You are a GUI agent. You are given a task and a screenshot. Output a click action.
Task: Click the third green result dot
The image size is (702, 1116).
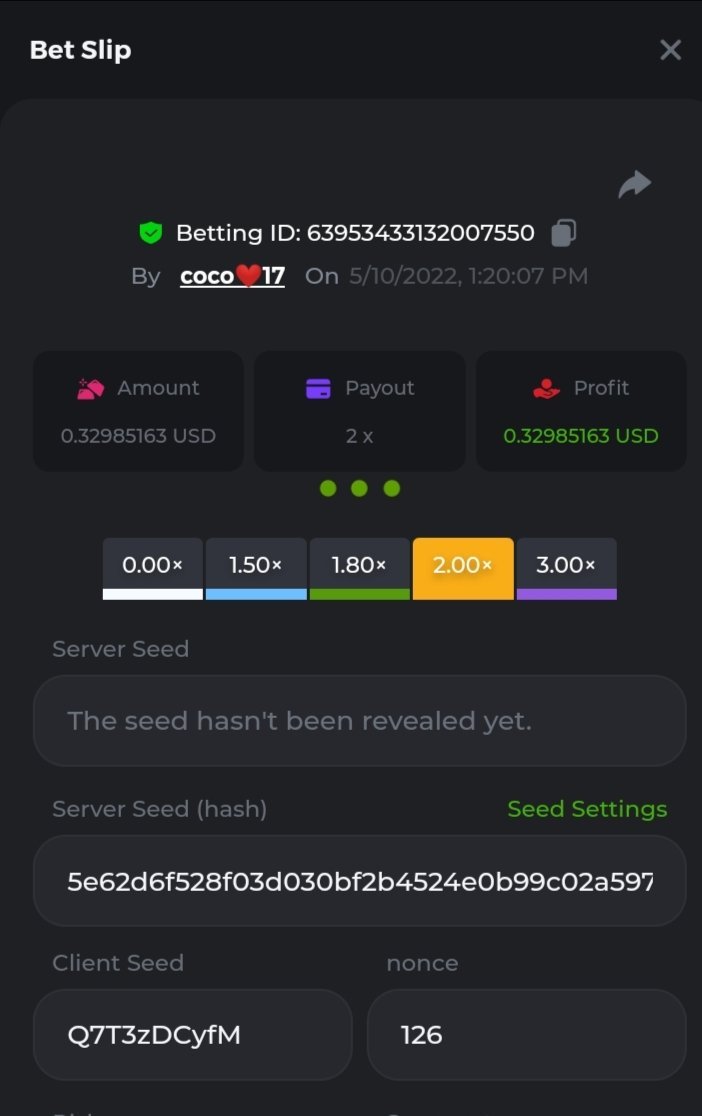392,488
